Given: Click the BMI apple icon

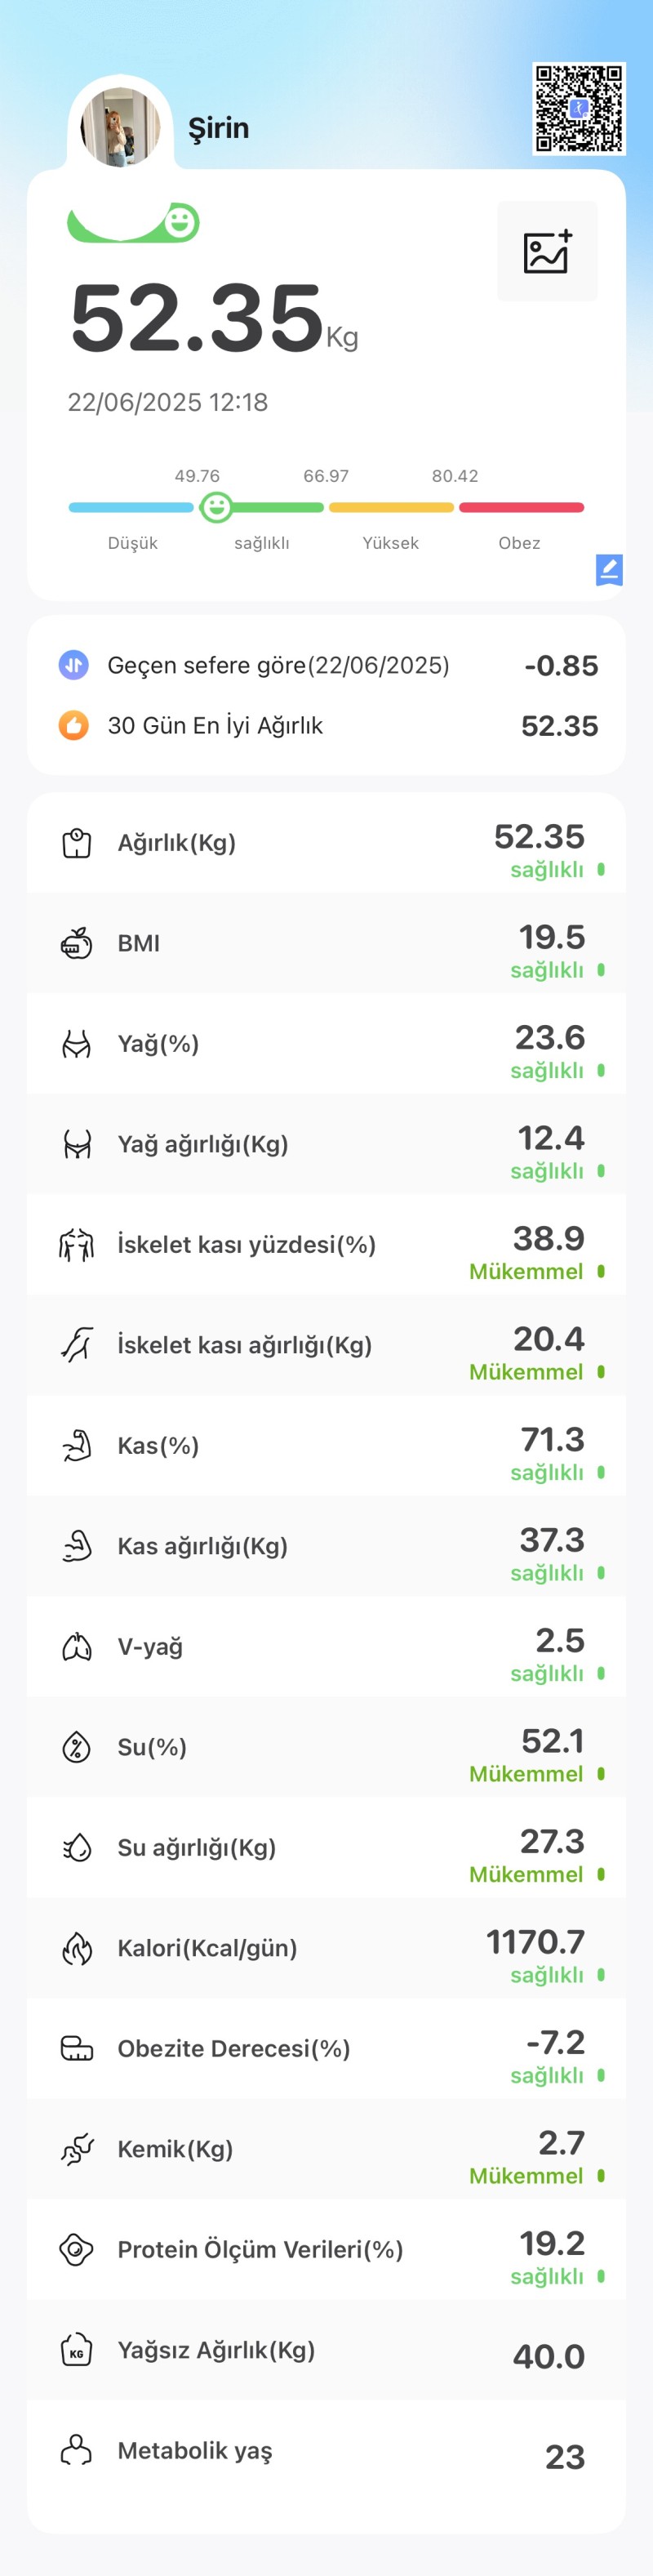Looking at the screenshot, I should 77,943.
